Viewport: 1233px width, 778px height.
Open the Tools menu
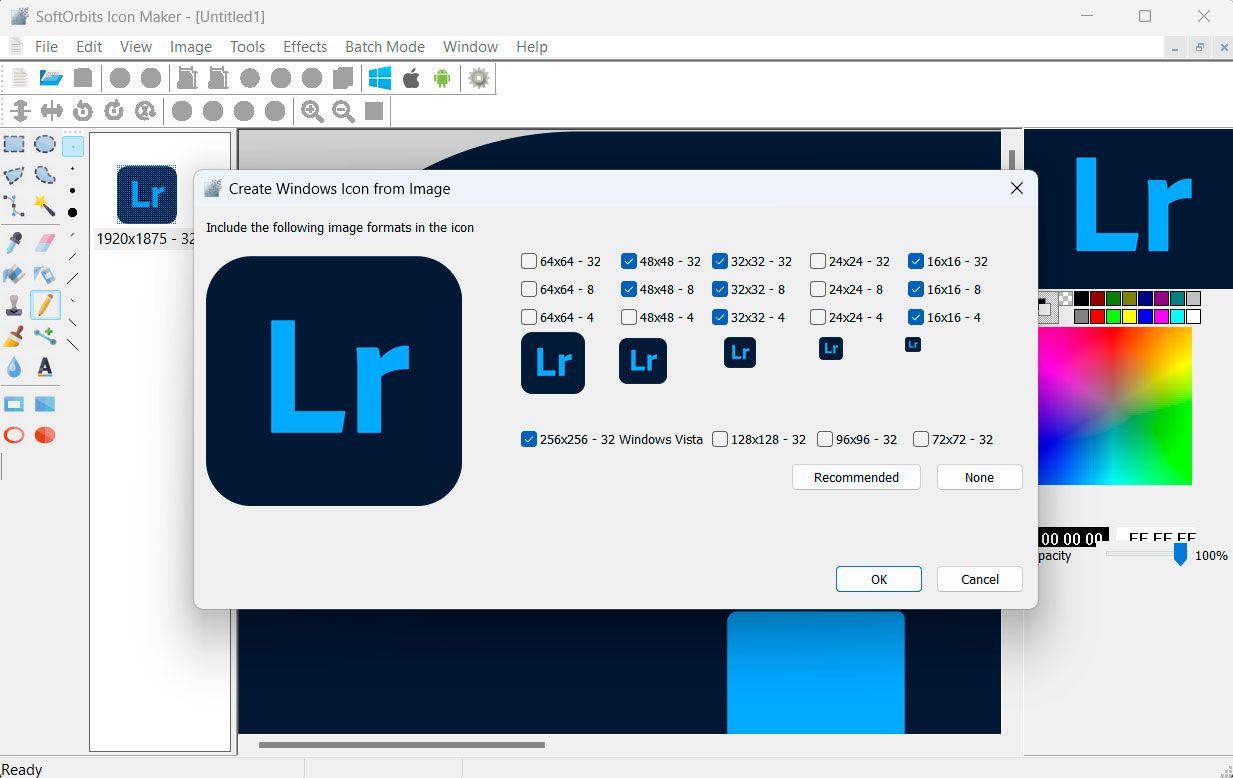(x=247, y=47)
